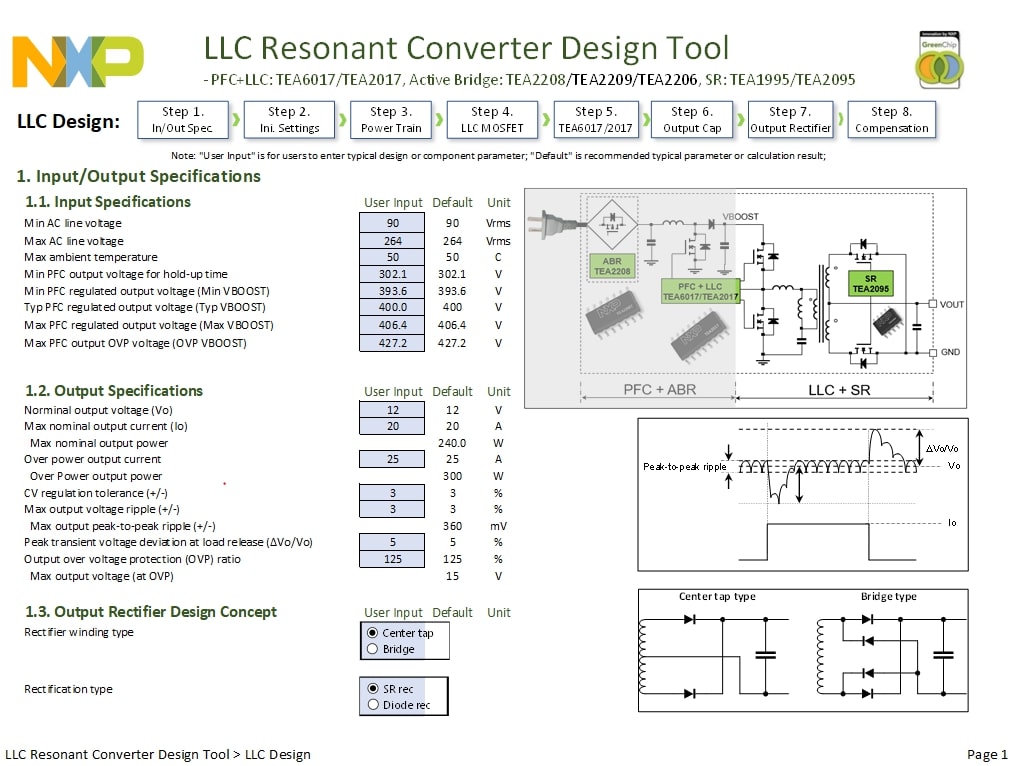Select the OVP ratio input cell
The height and width of the screenshot is (766, 1016).
[x=392, y=559]
